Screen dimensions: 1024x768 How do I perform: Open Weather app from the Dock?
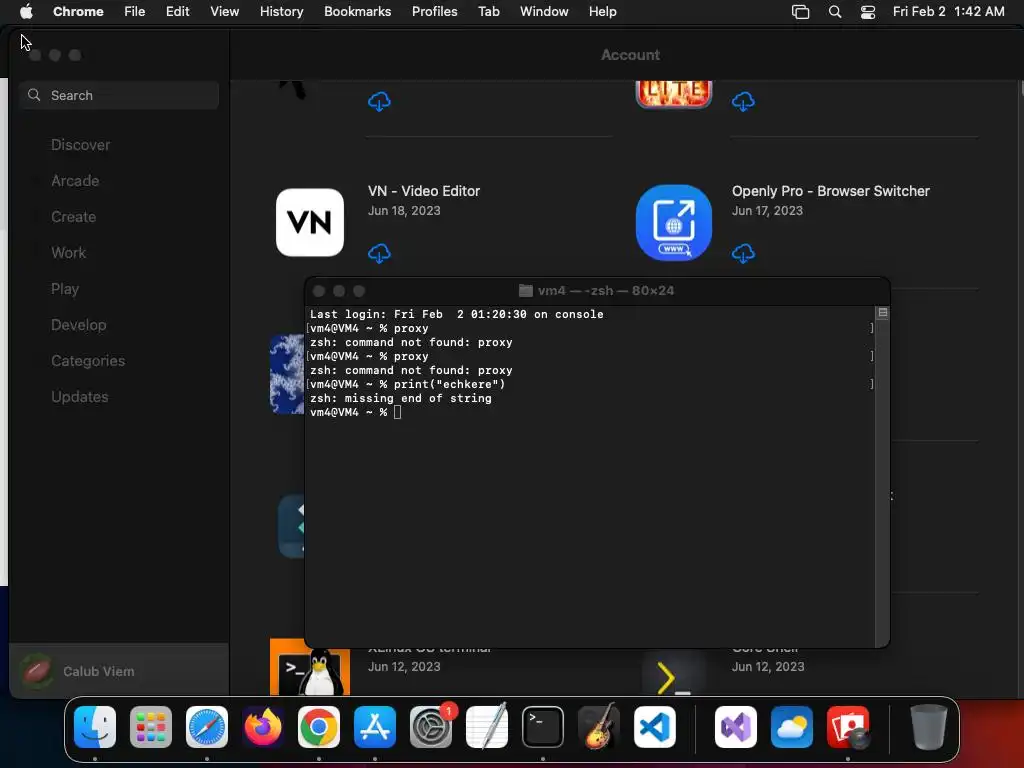tap(792, 727)
